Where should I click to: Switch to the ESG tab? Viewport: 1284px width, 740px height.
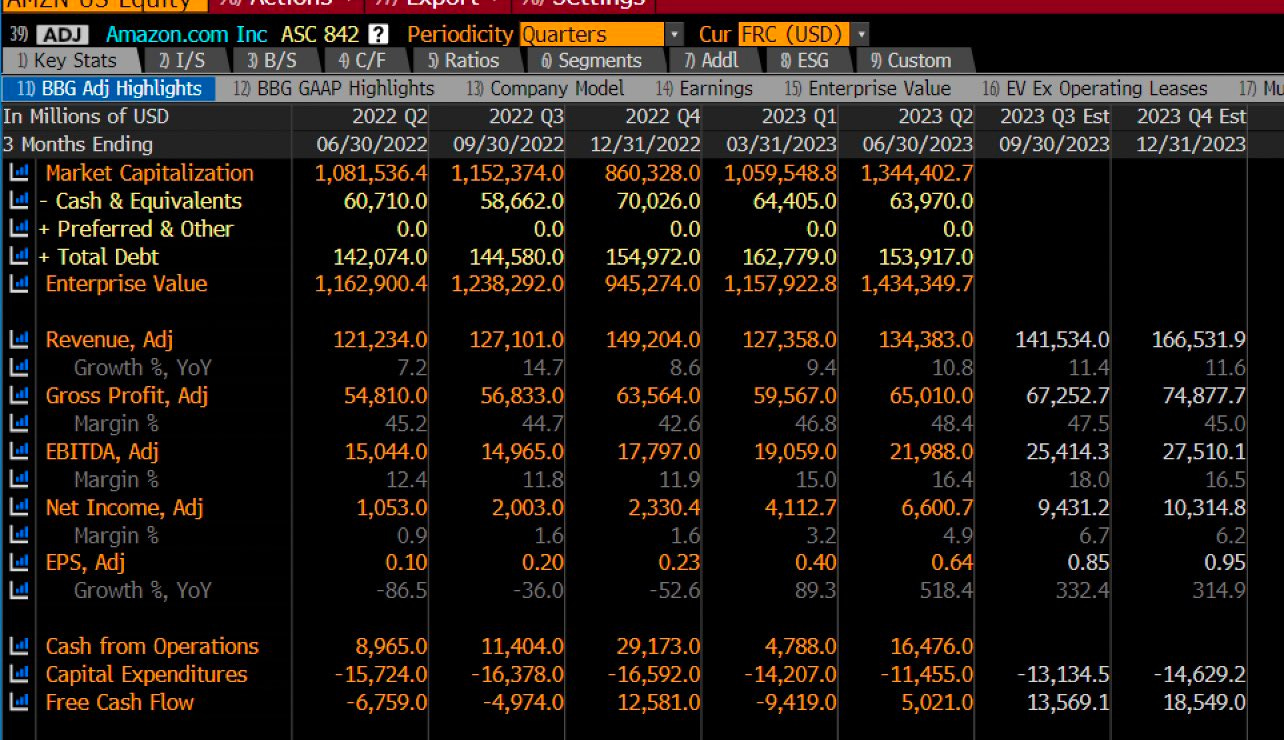coord(806,61)
